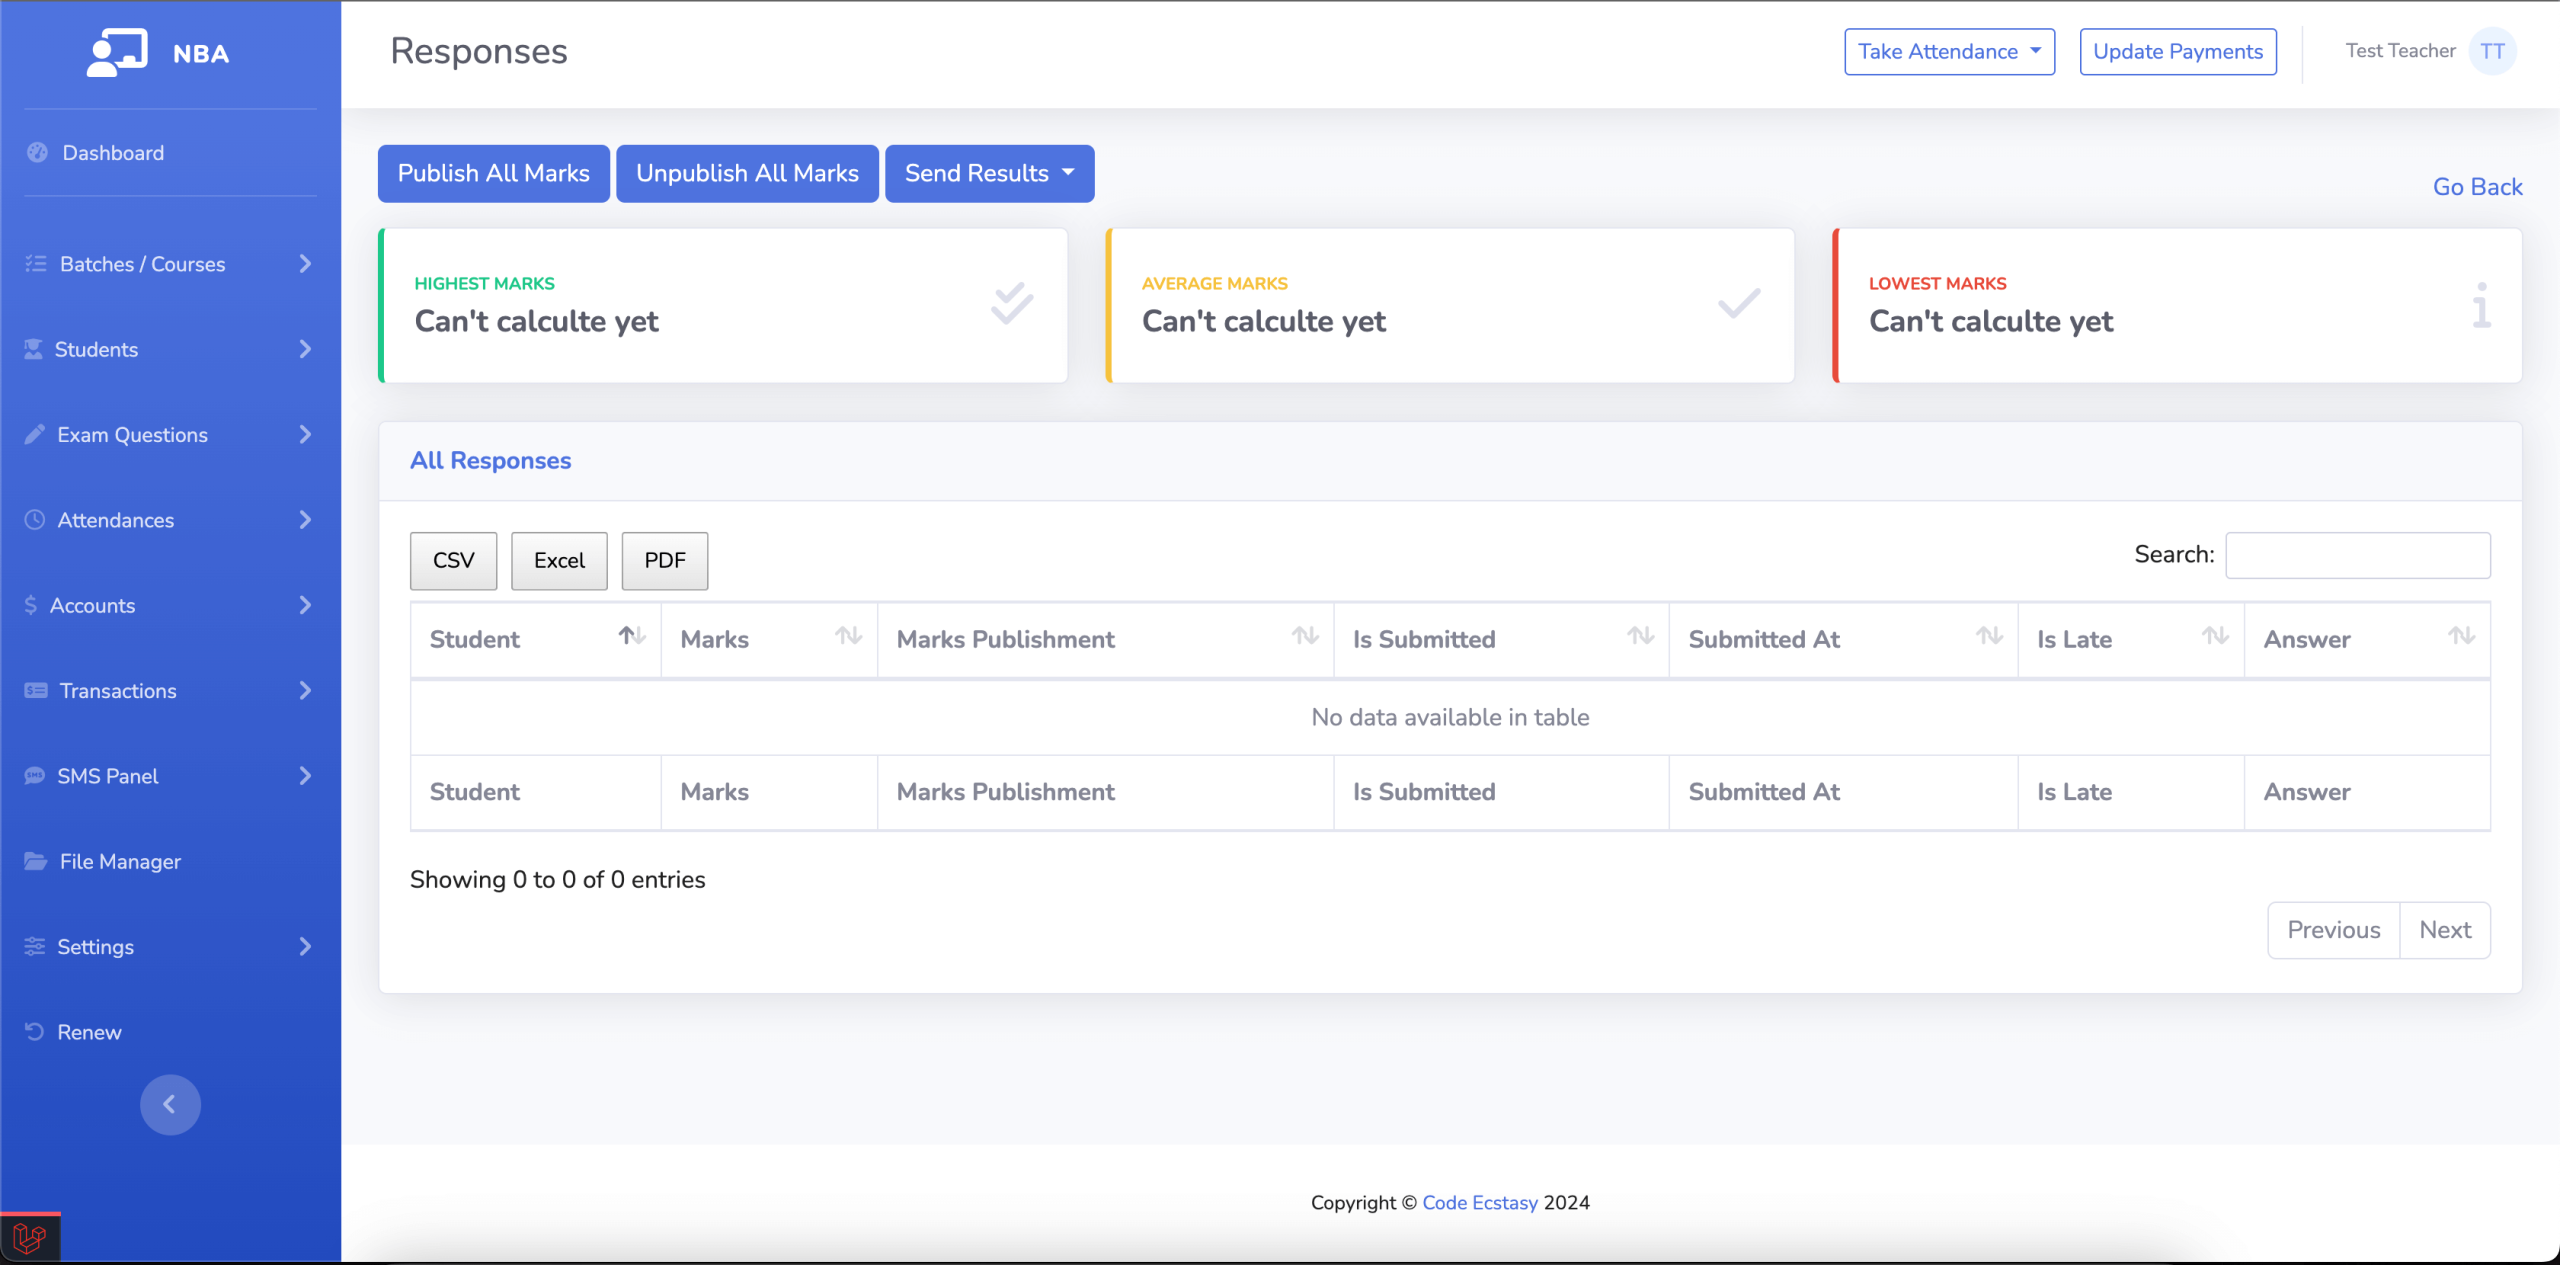Click the Dashboard gauge icon
The height and width of the screenshot is (1265, 2560).
coord(38,153)
